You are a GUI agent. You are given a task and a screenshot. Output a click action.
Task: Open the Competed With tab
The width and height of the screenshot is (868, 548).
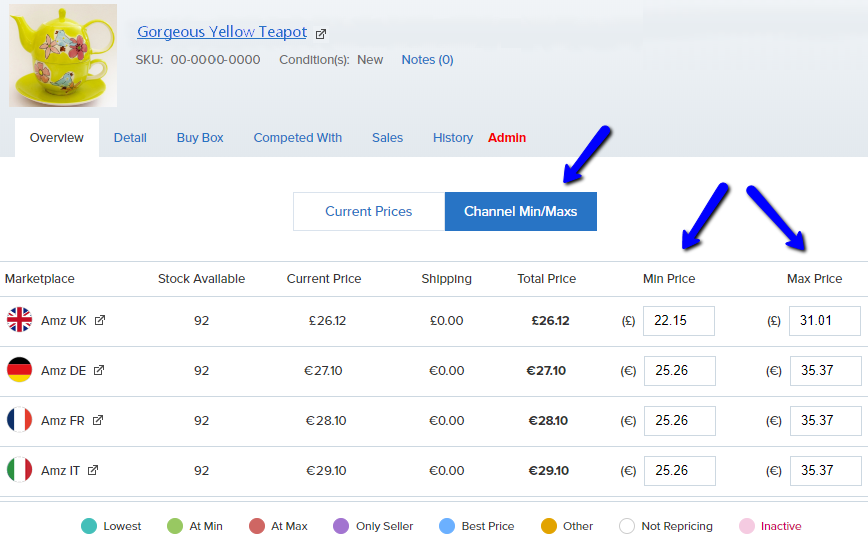297,138
